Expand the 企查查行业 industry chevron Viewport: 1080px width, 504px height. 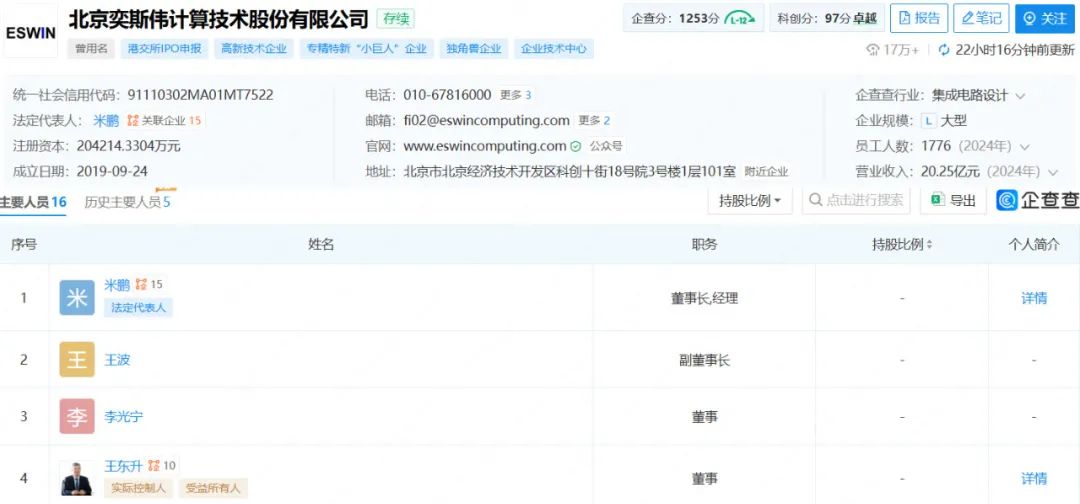[x=1021, y=96]
